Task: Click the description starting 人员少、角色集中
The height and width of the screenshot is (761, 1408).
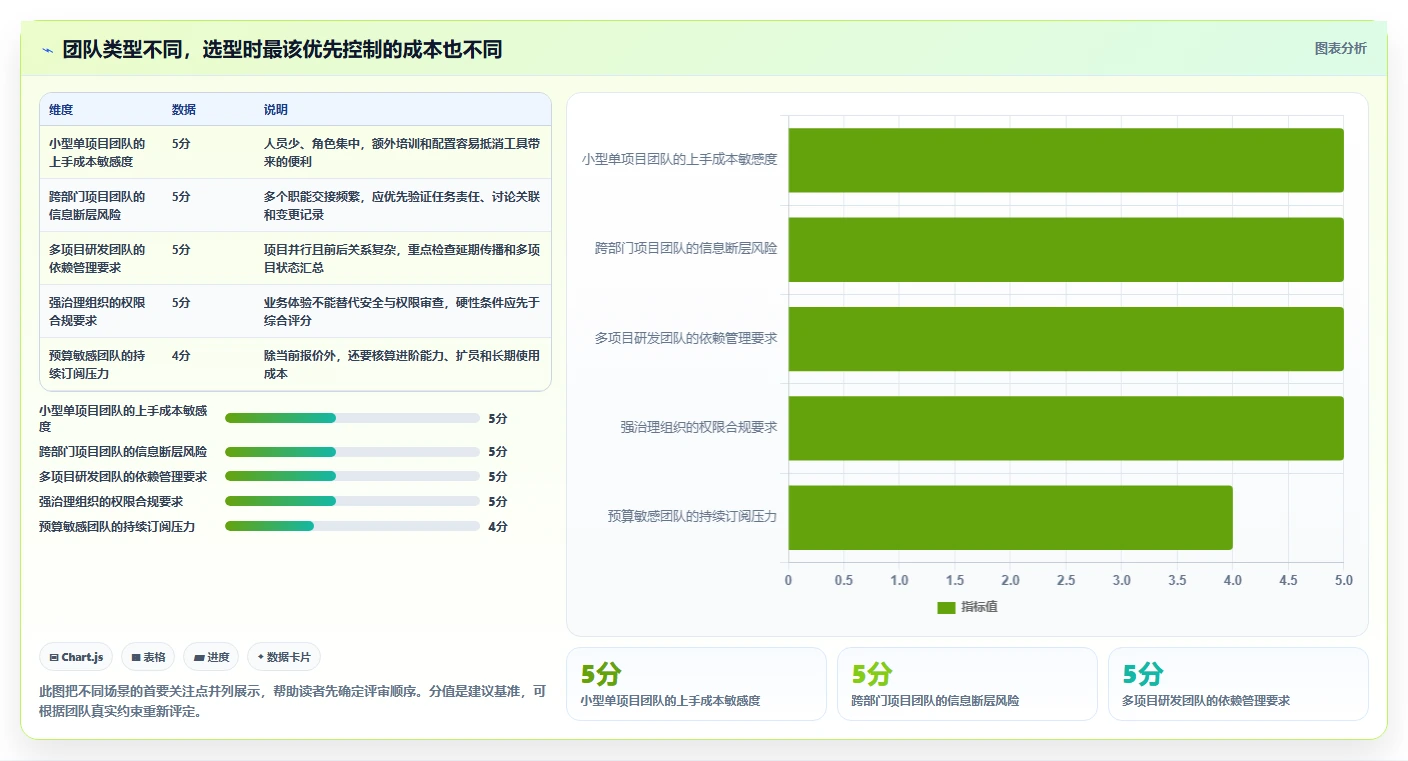Action: 402,153
